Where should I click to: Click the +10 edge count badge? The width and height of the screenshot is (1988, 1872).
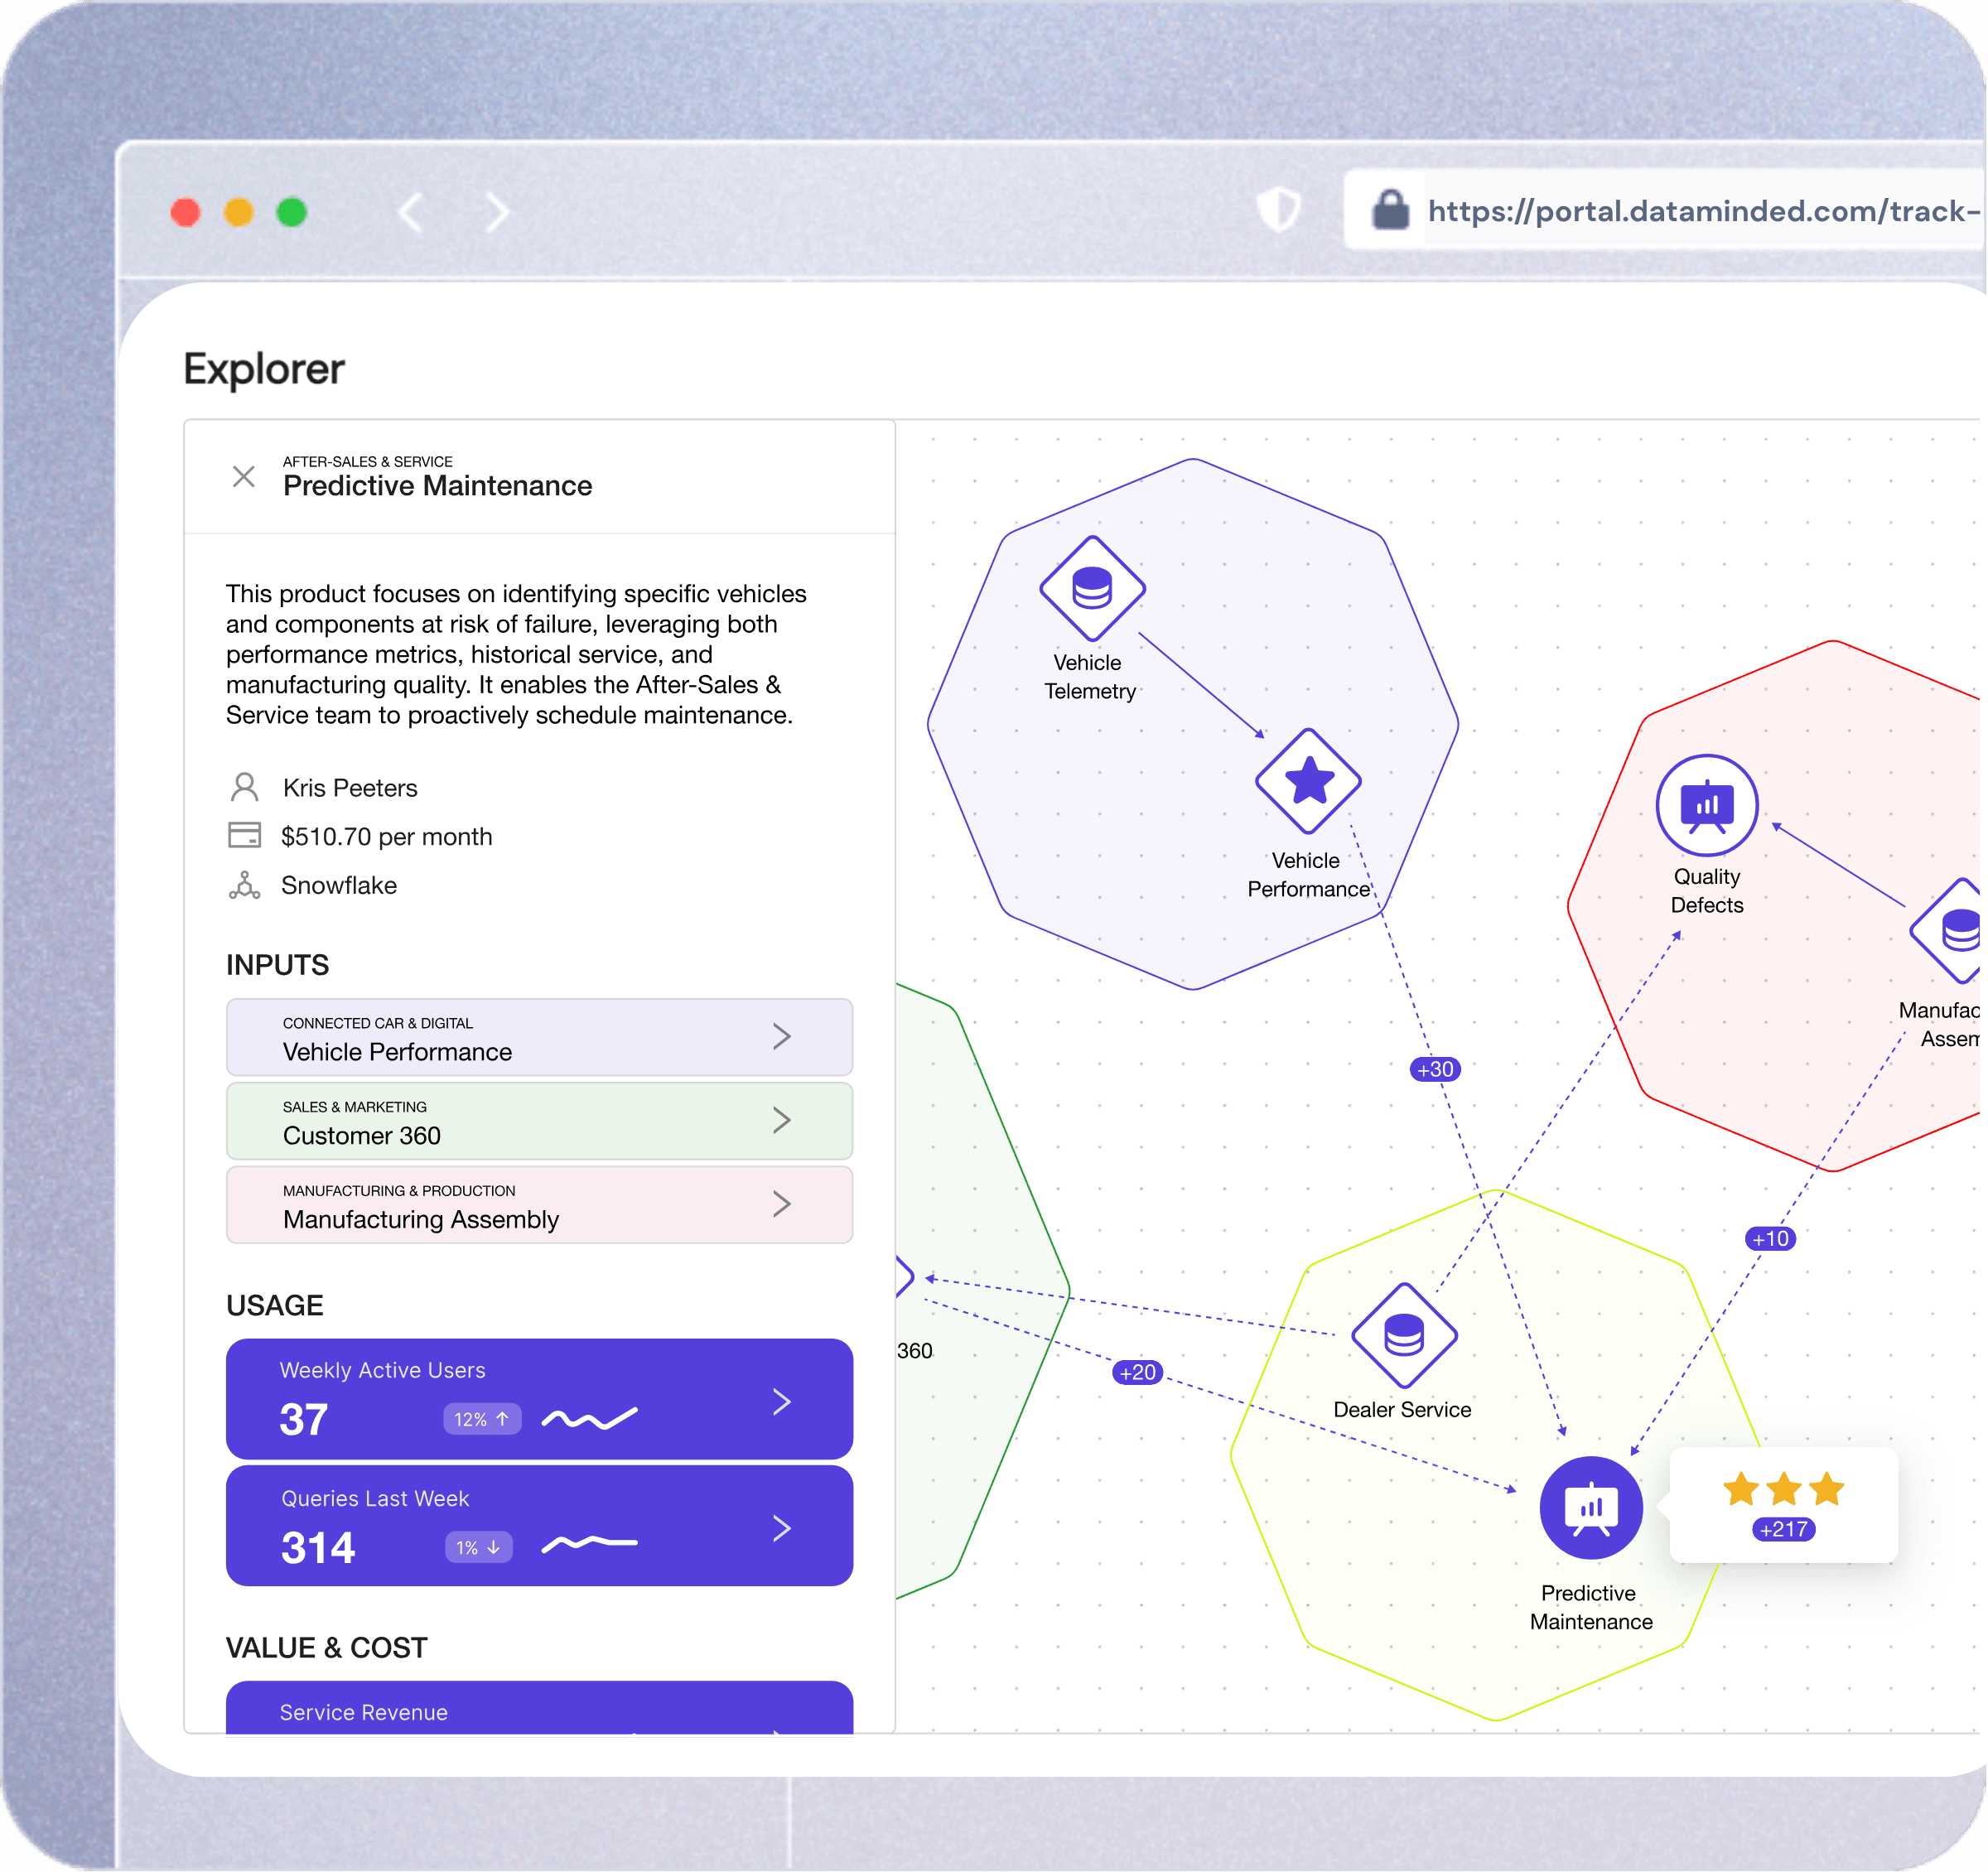[x=1770, y=1239]
